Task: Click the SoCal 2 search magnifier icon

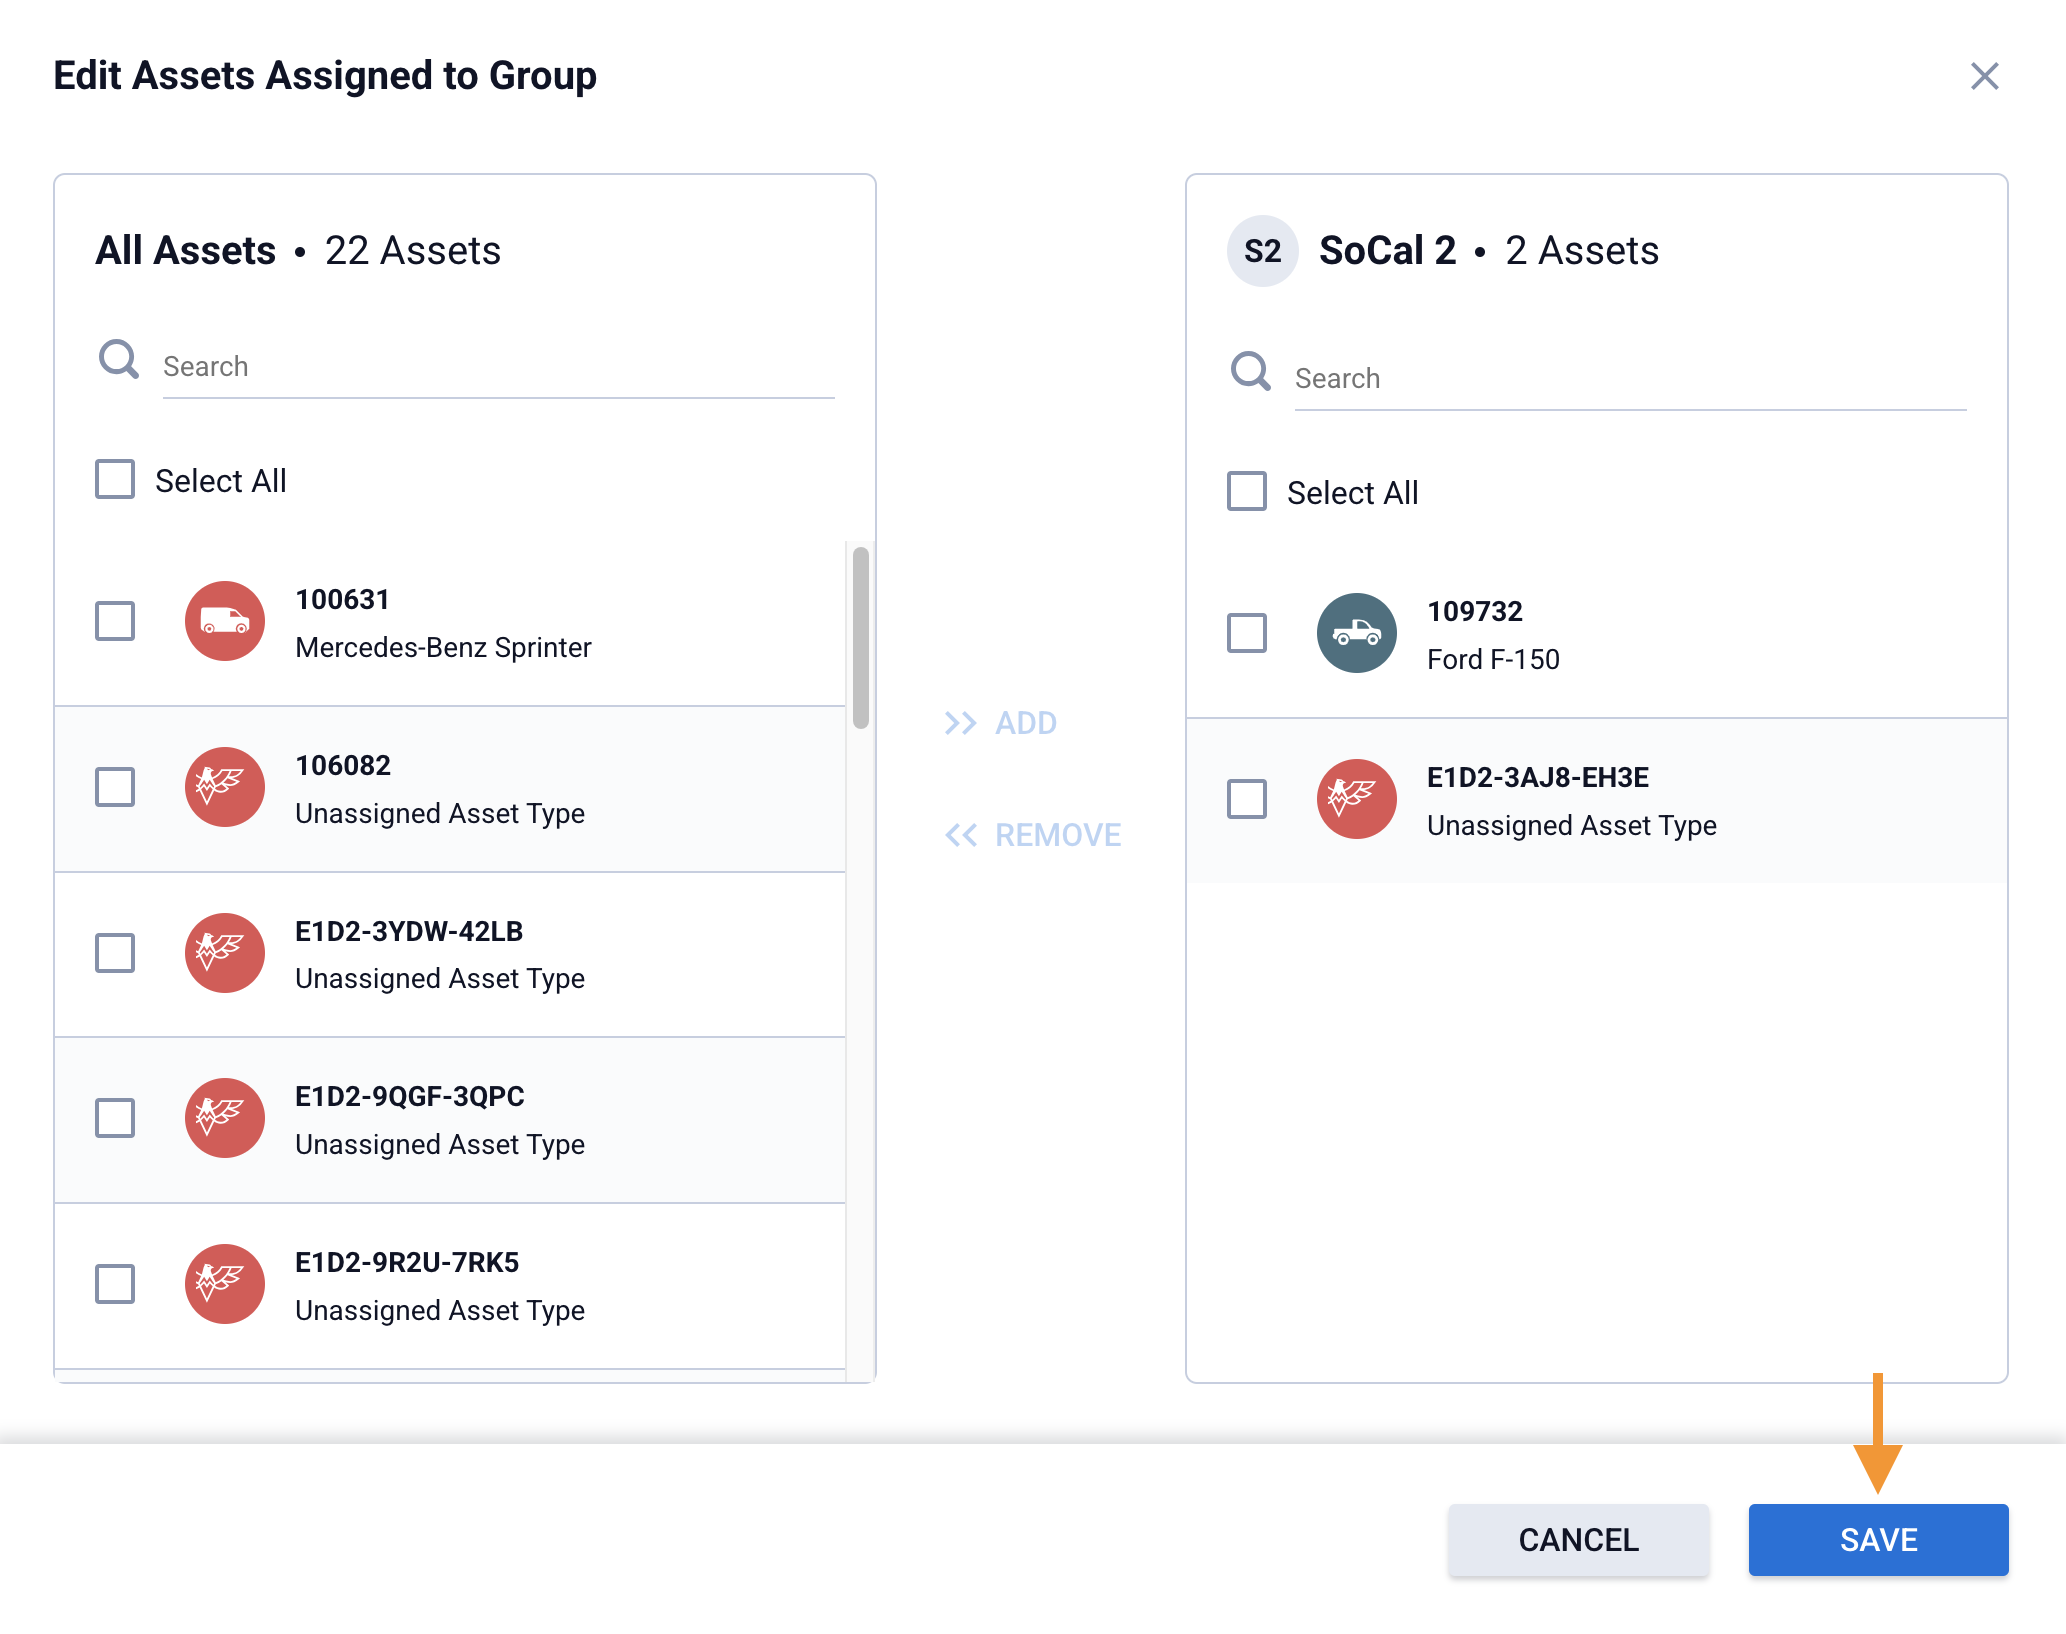Action: pyautogui.click(x=1250, y=372)
